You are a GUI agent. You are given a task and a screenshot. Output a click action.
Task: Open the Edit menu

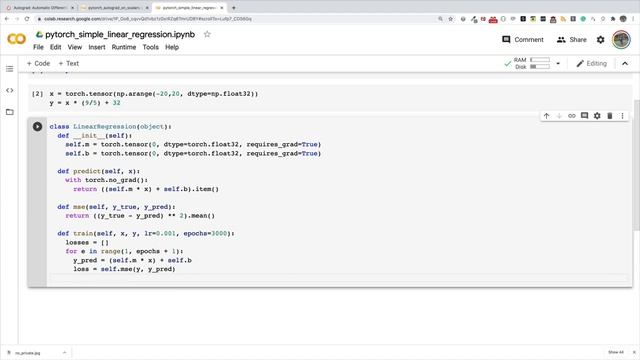[x=56, y=47]
